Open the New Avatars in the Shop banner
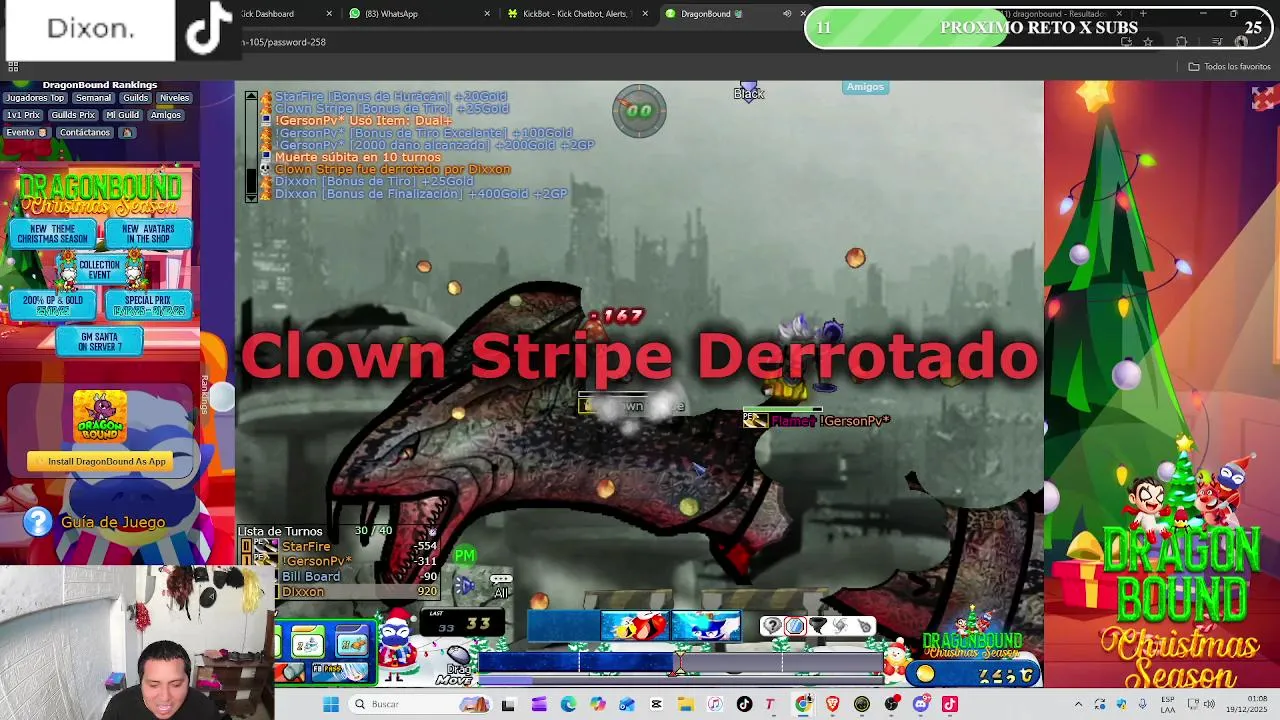This screenshot has width=1280, height=720. click(147, 234)
